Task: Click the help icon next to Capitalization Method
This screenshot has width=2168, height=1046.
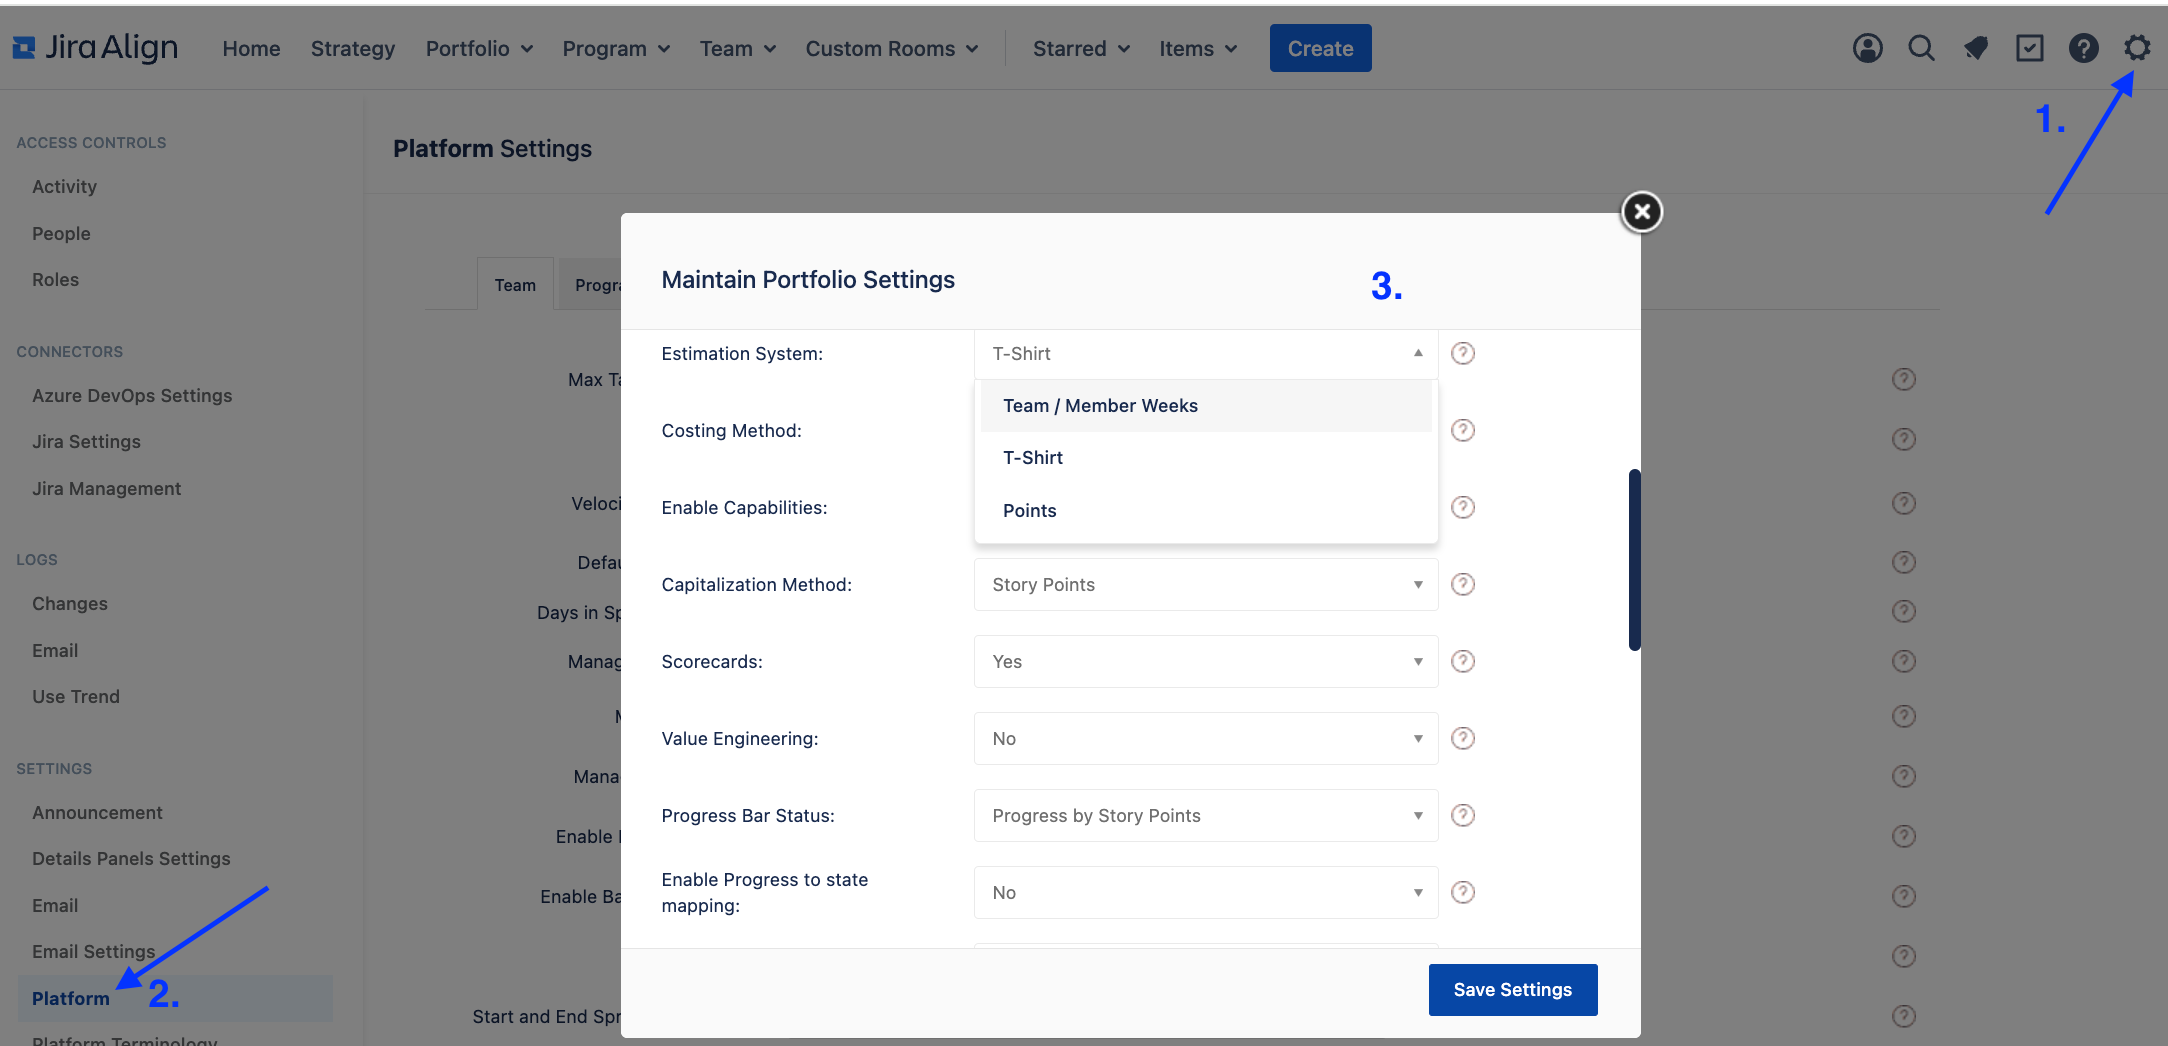Action: point(1463,584)
